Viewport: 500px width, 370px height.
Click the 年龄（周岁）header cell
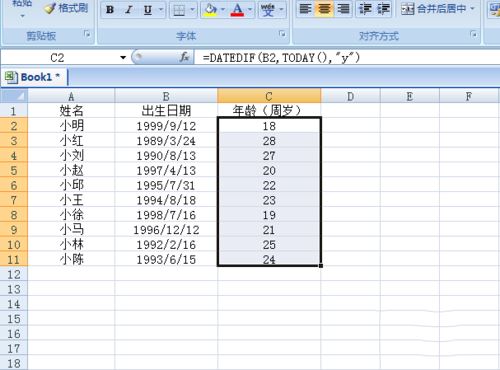269,110
